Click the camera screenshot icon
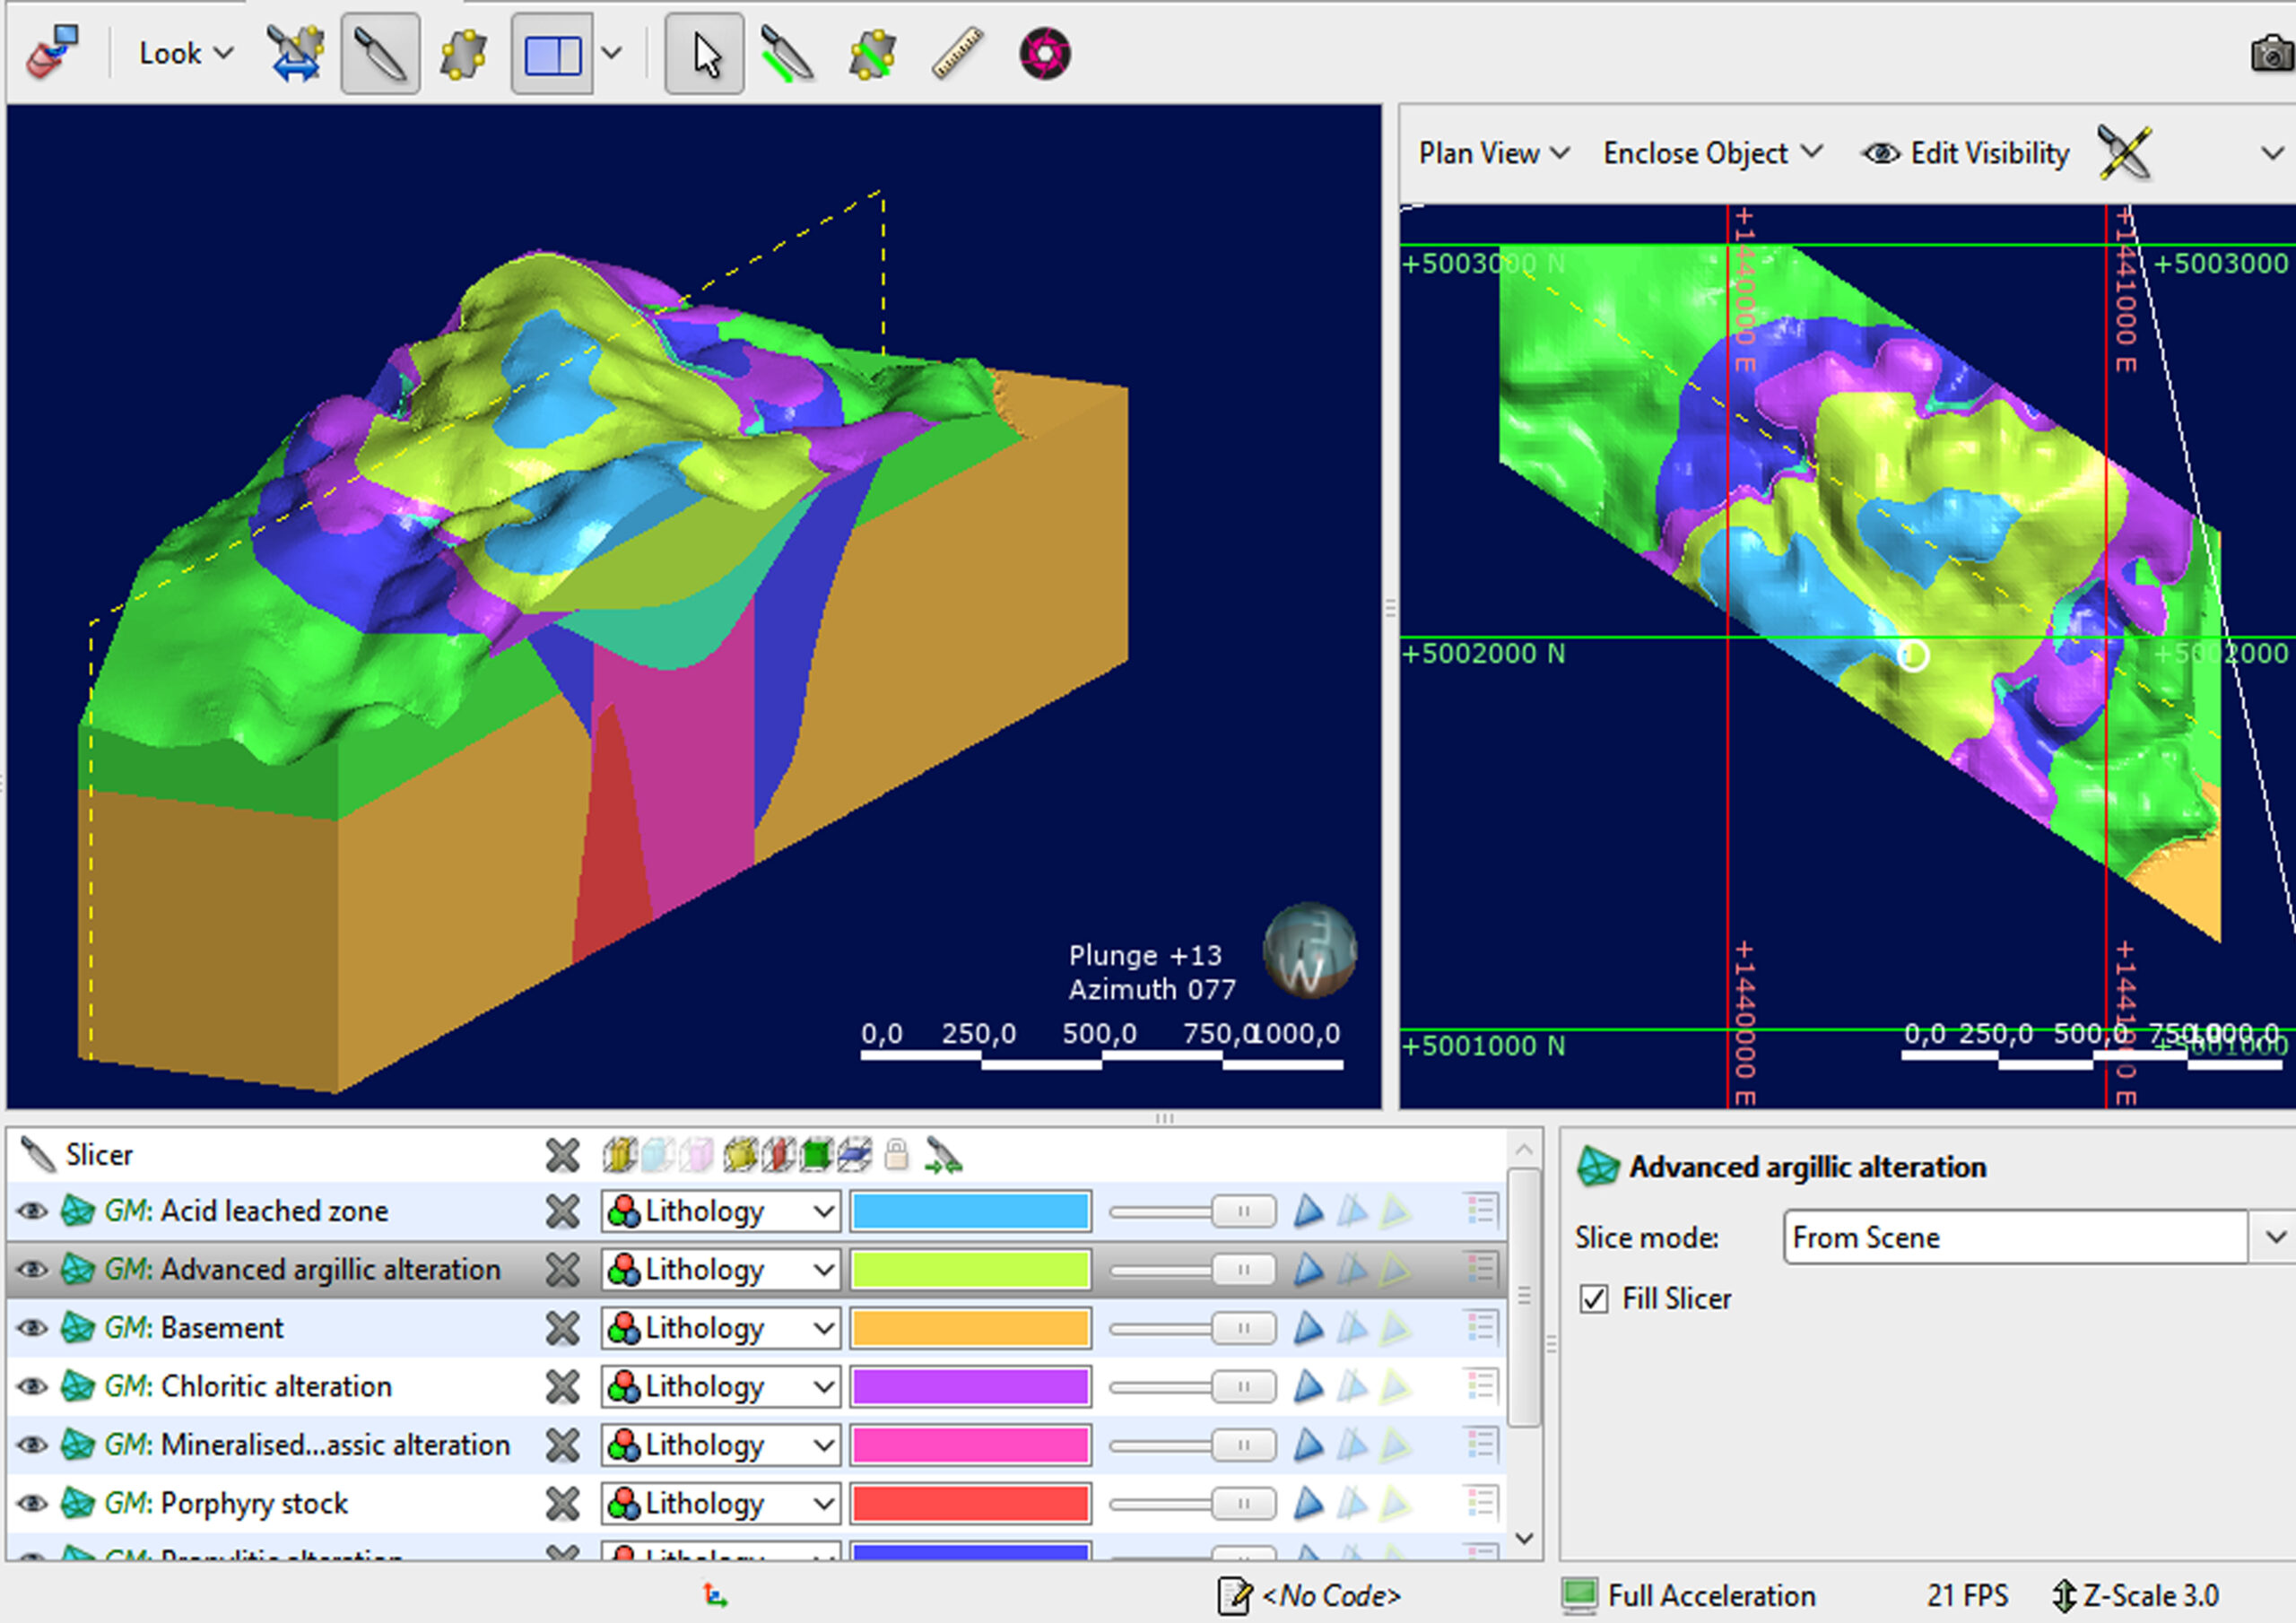 (x=2272, y=54)
